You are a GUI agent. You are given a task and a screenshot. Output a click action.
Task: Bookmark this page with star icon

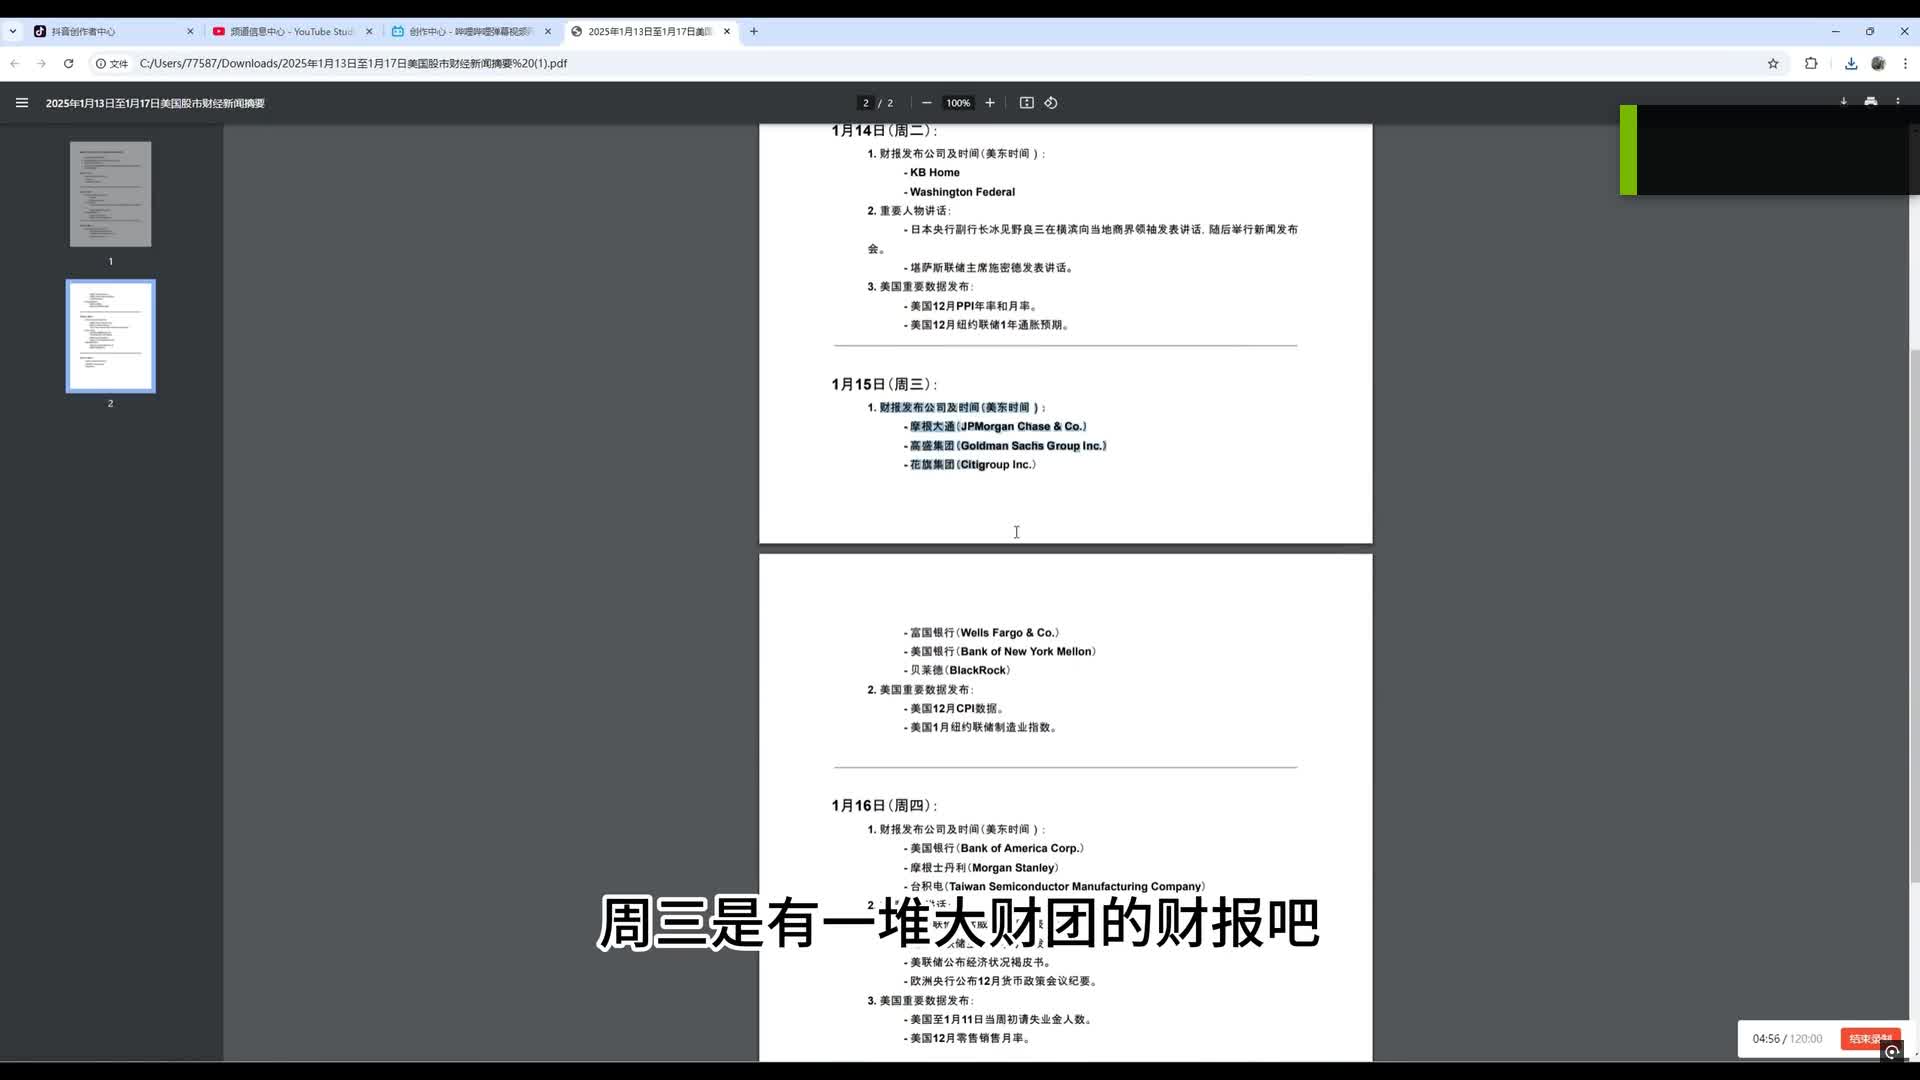(x=1773, y=63)
